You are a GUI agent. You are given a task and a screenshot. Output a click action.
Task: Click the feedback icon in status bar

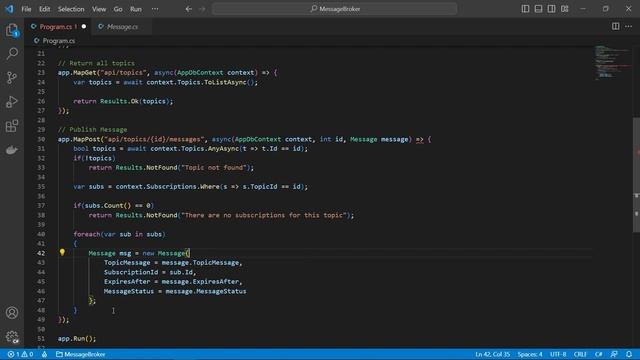(x=614, y=354)
